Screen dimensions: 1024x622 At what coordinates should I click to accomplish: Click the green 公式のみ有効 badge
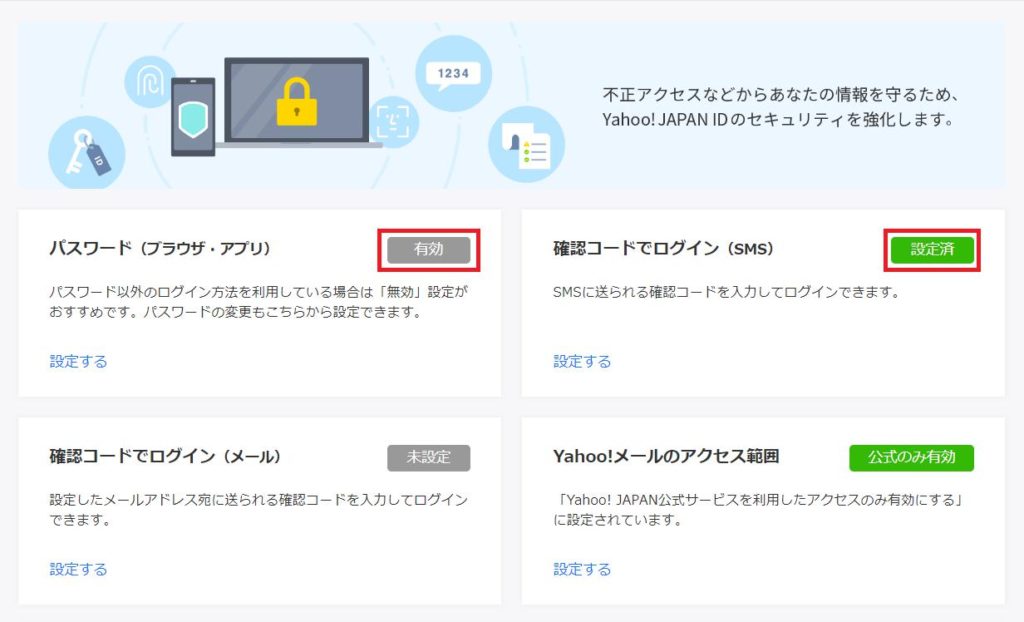pyautogui.click(x=911, y=457)
